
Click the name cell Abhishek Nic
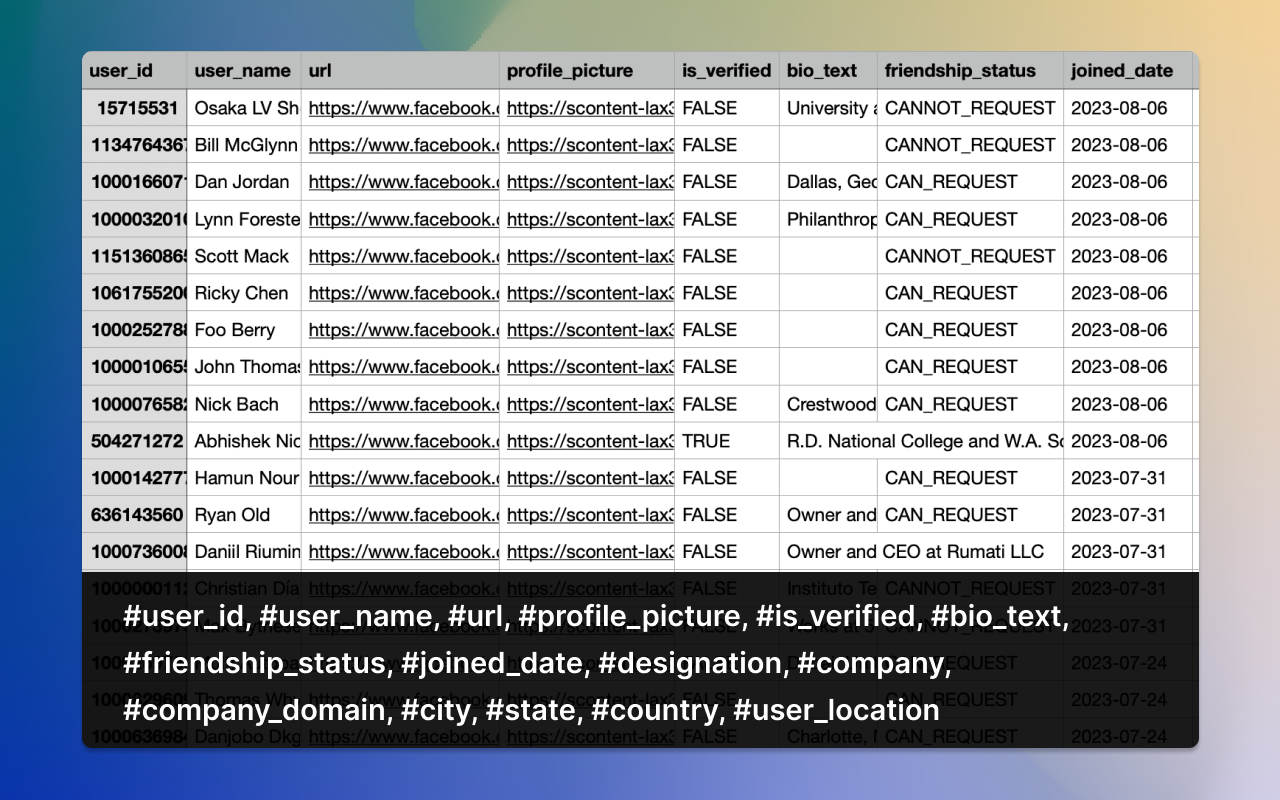[x=244, y=441]
